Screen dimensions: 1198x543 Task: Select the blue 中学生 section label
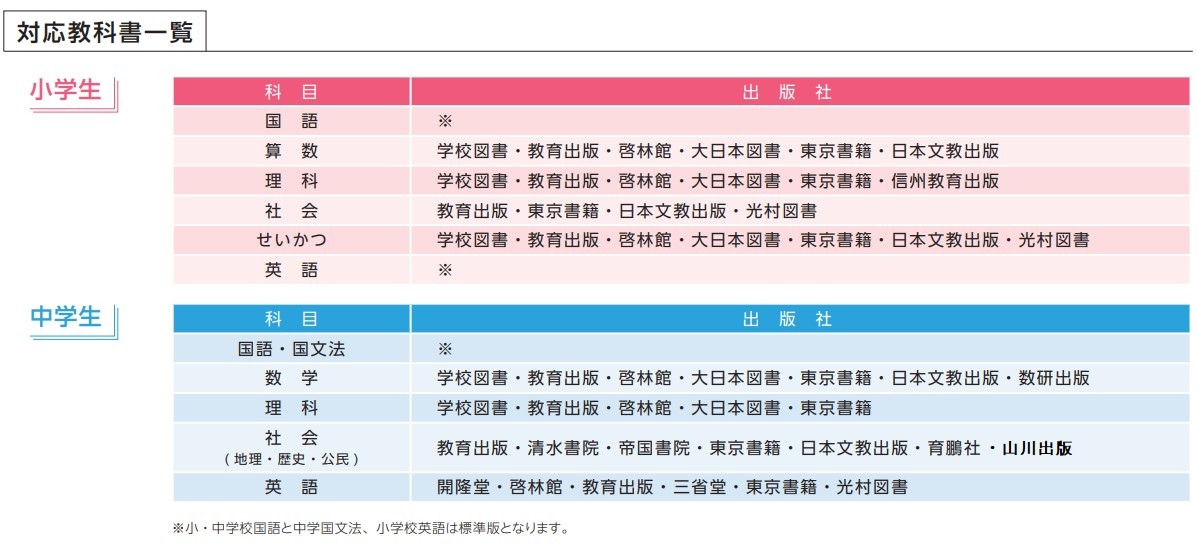[66, 316]
